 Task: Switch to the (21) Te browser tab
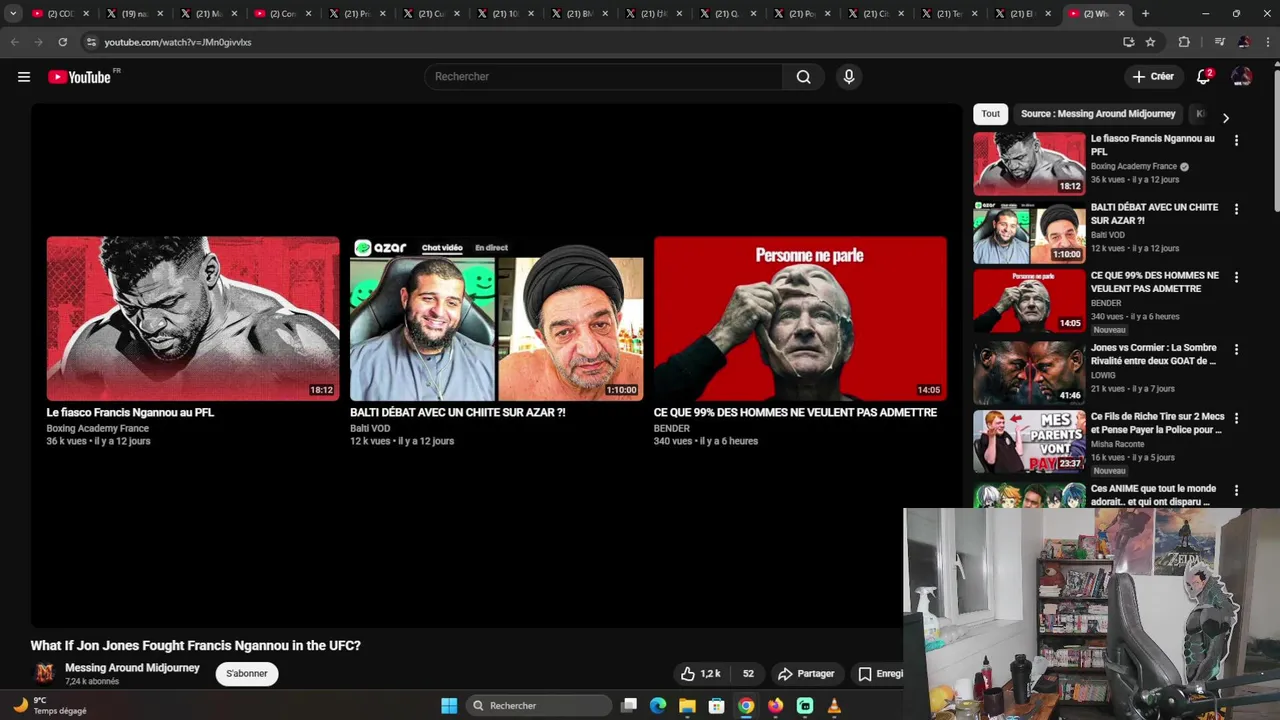pos(950,14)
